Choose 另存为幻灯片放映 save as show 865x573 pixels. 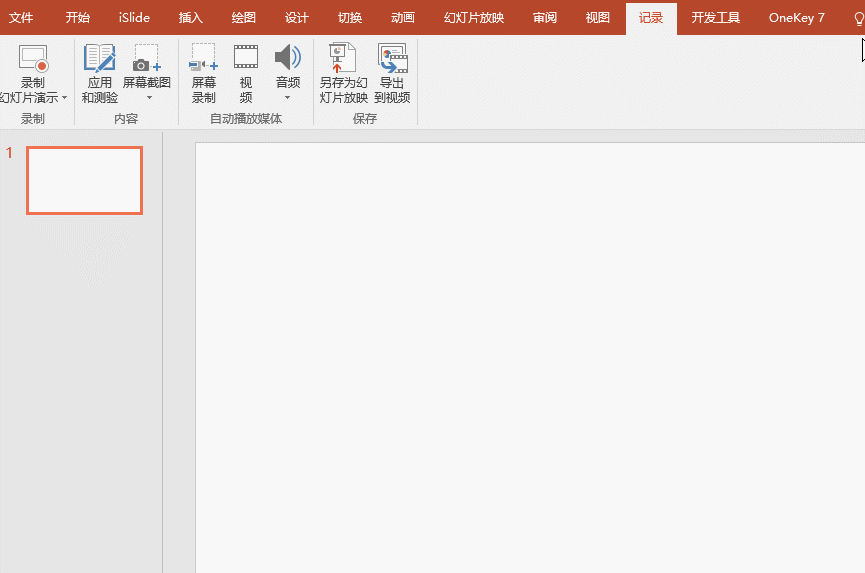[343, 74]
